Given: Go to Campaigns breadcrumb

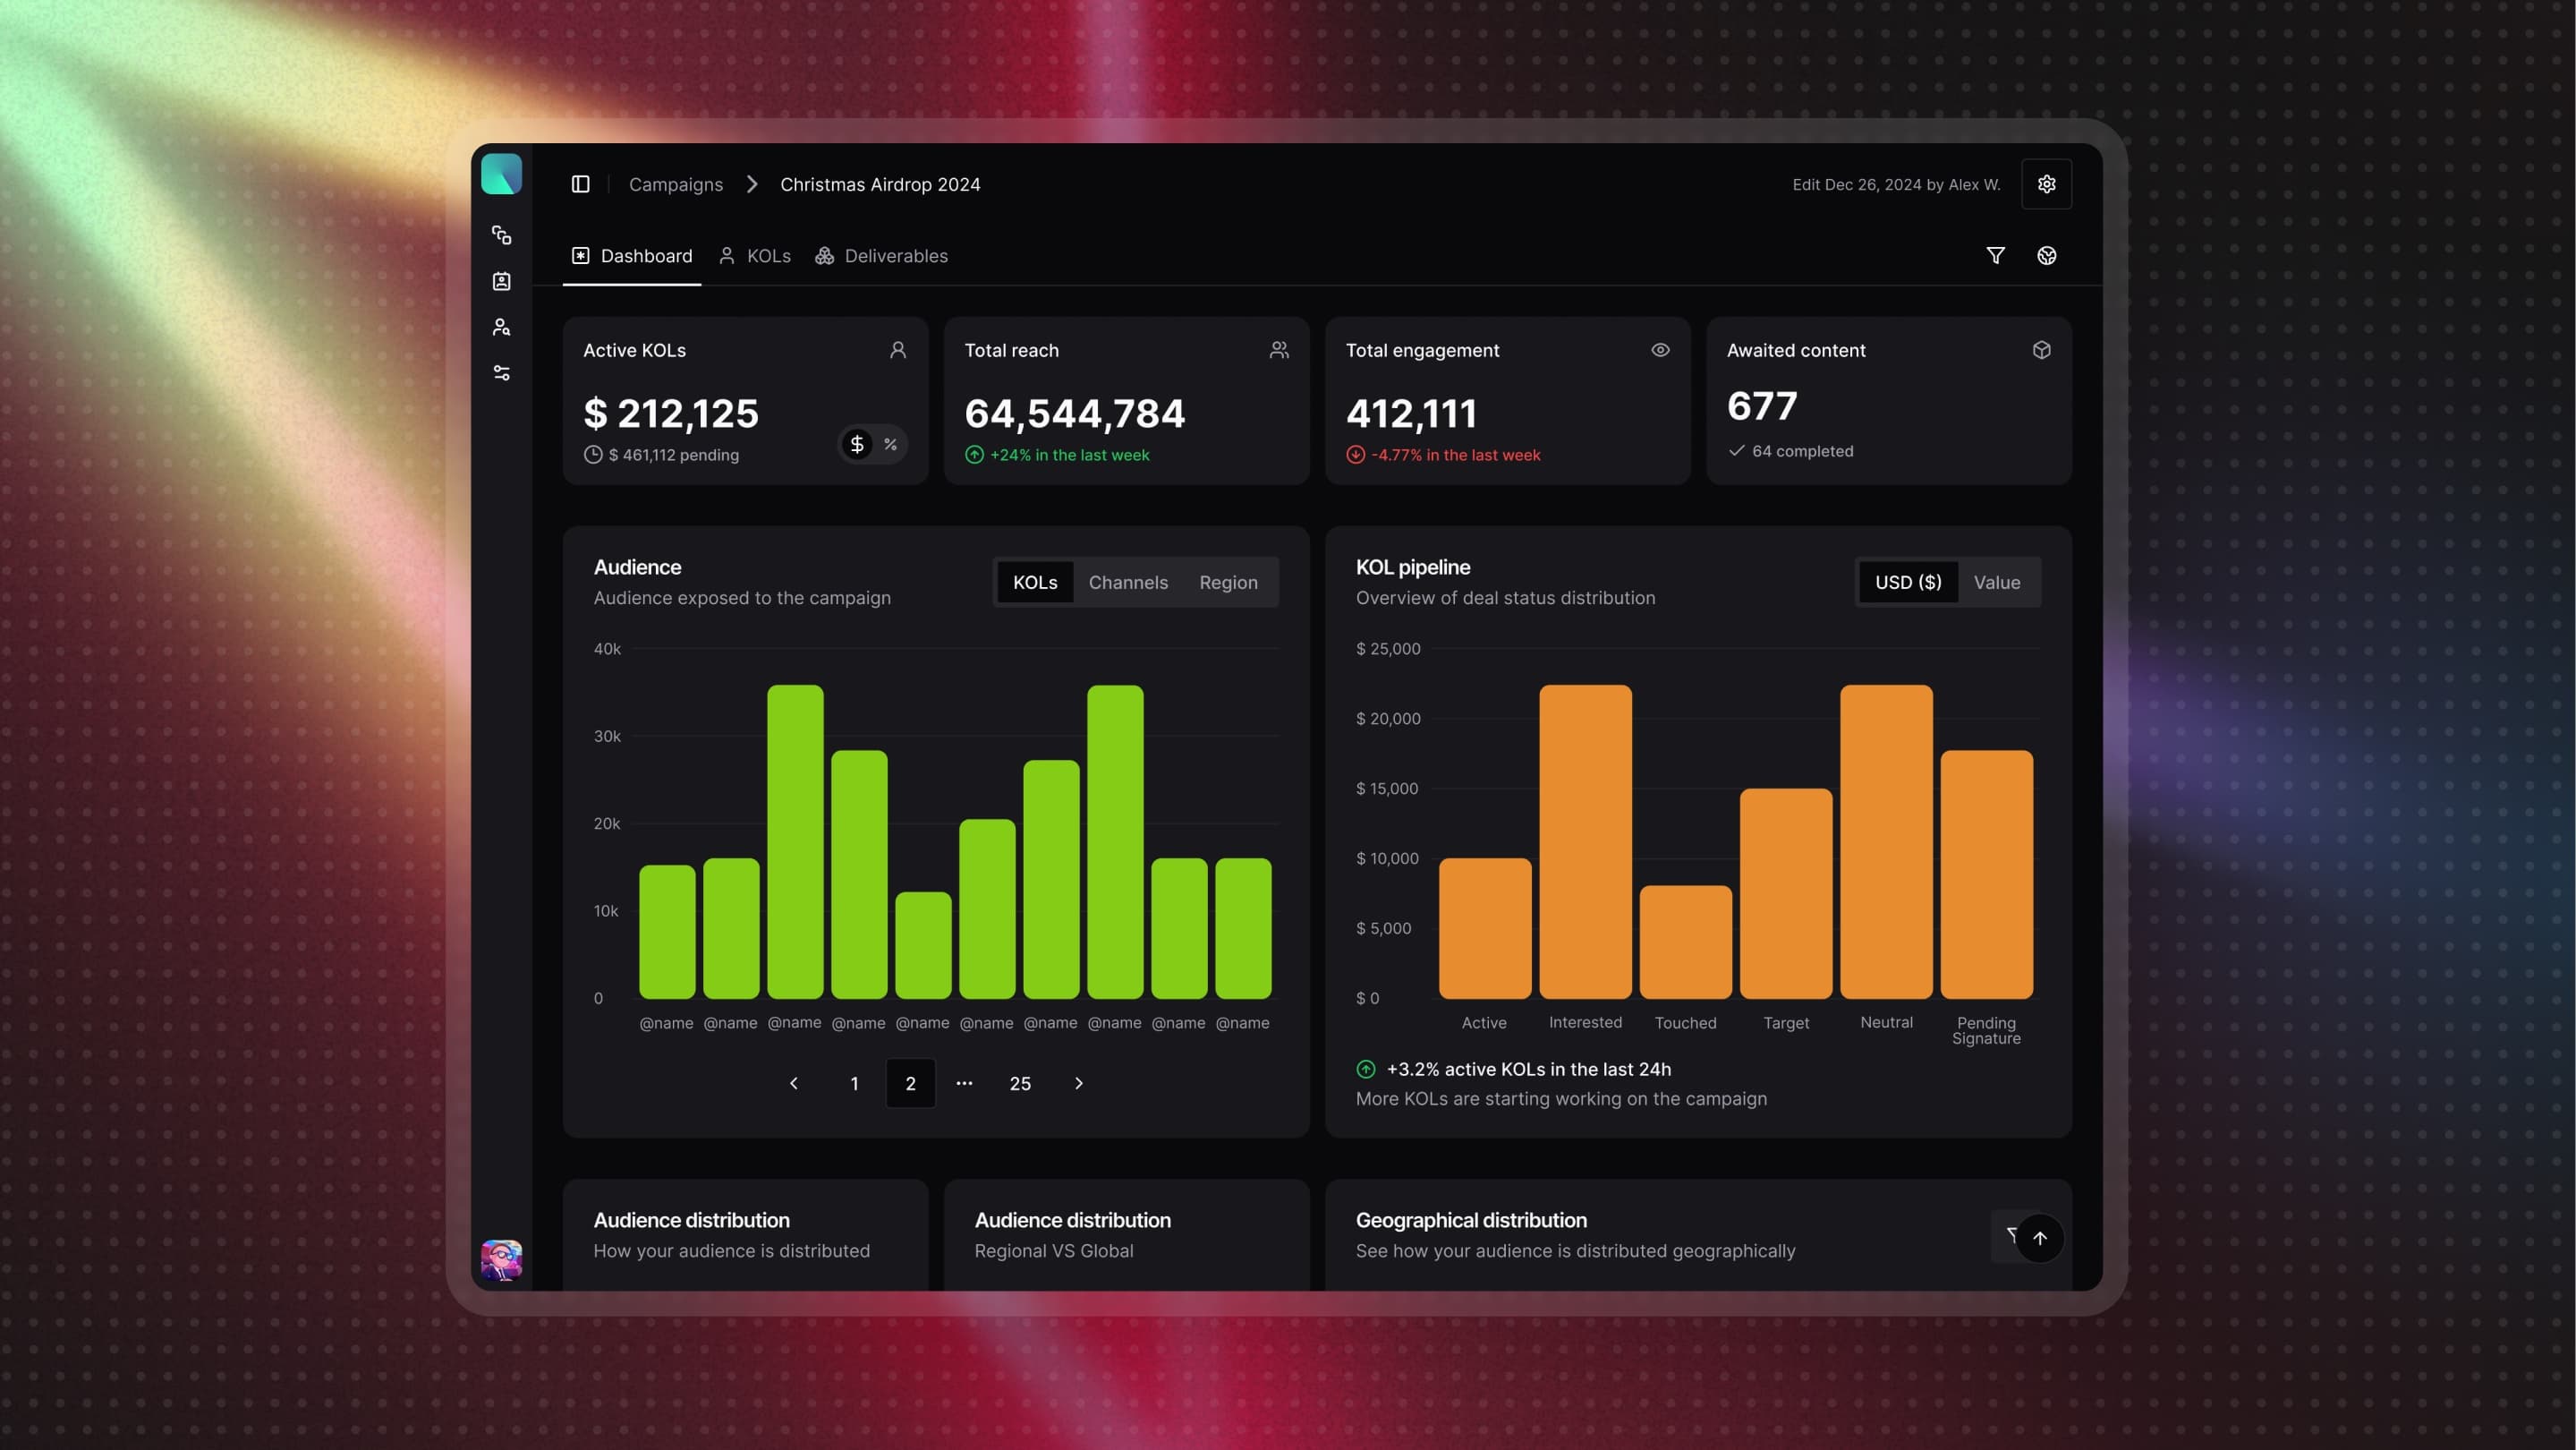Looking at the screenshot, I should [676, 184].
